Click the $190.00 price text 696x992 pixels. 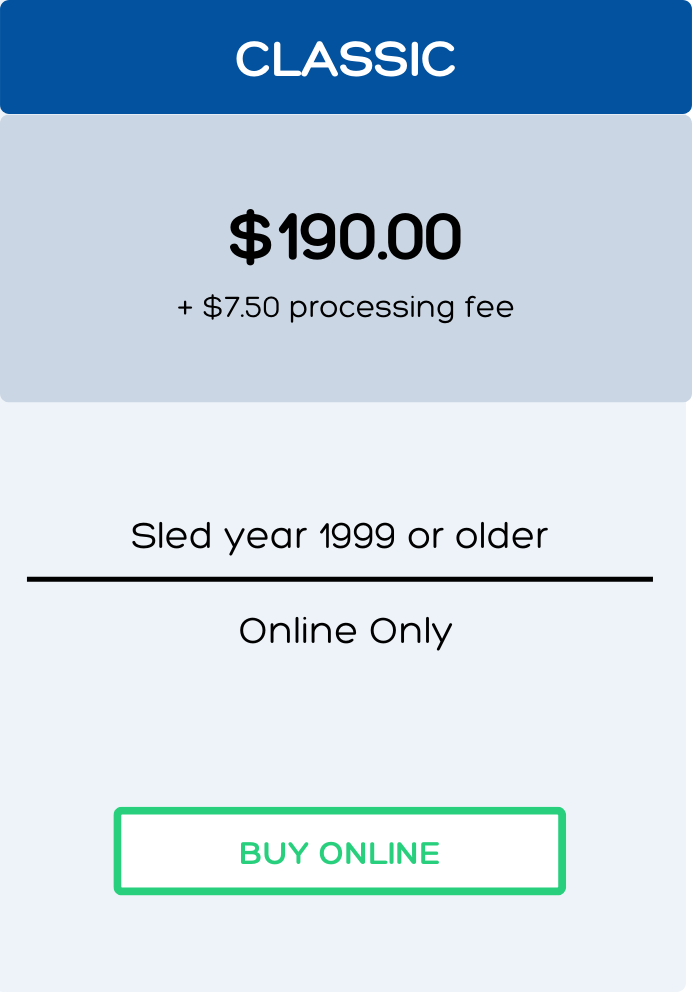345,237
